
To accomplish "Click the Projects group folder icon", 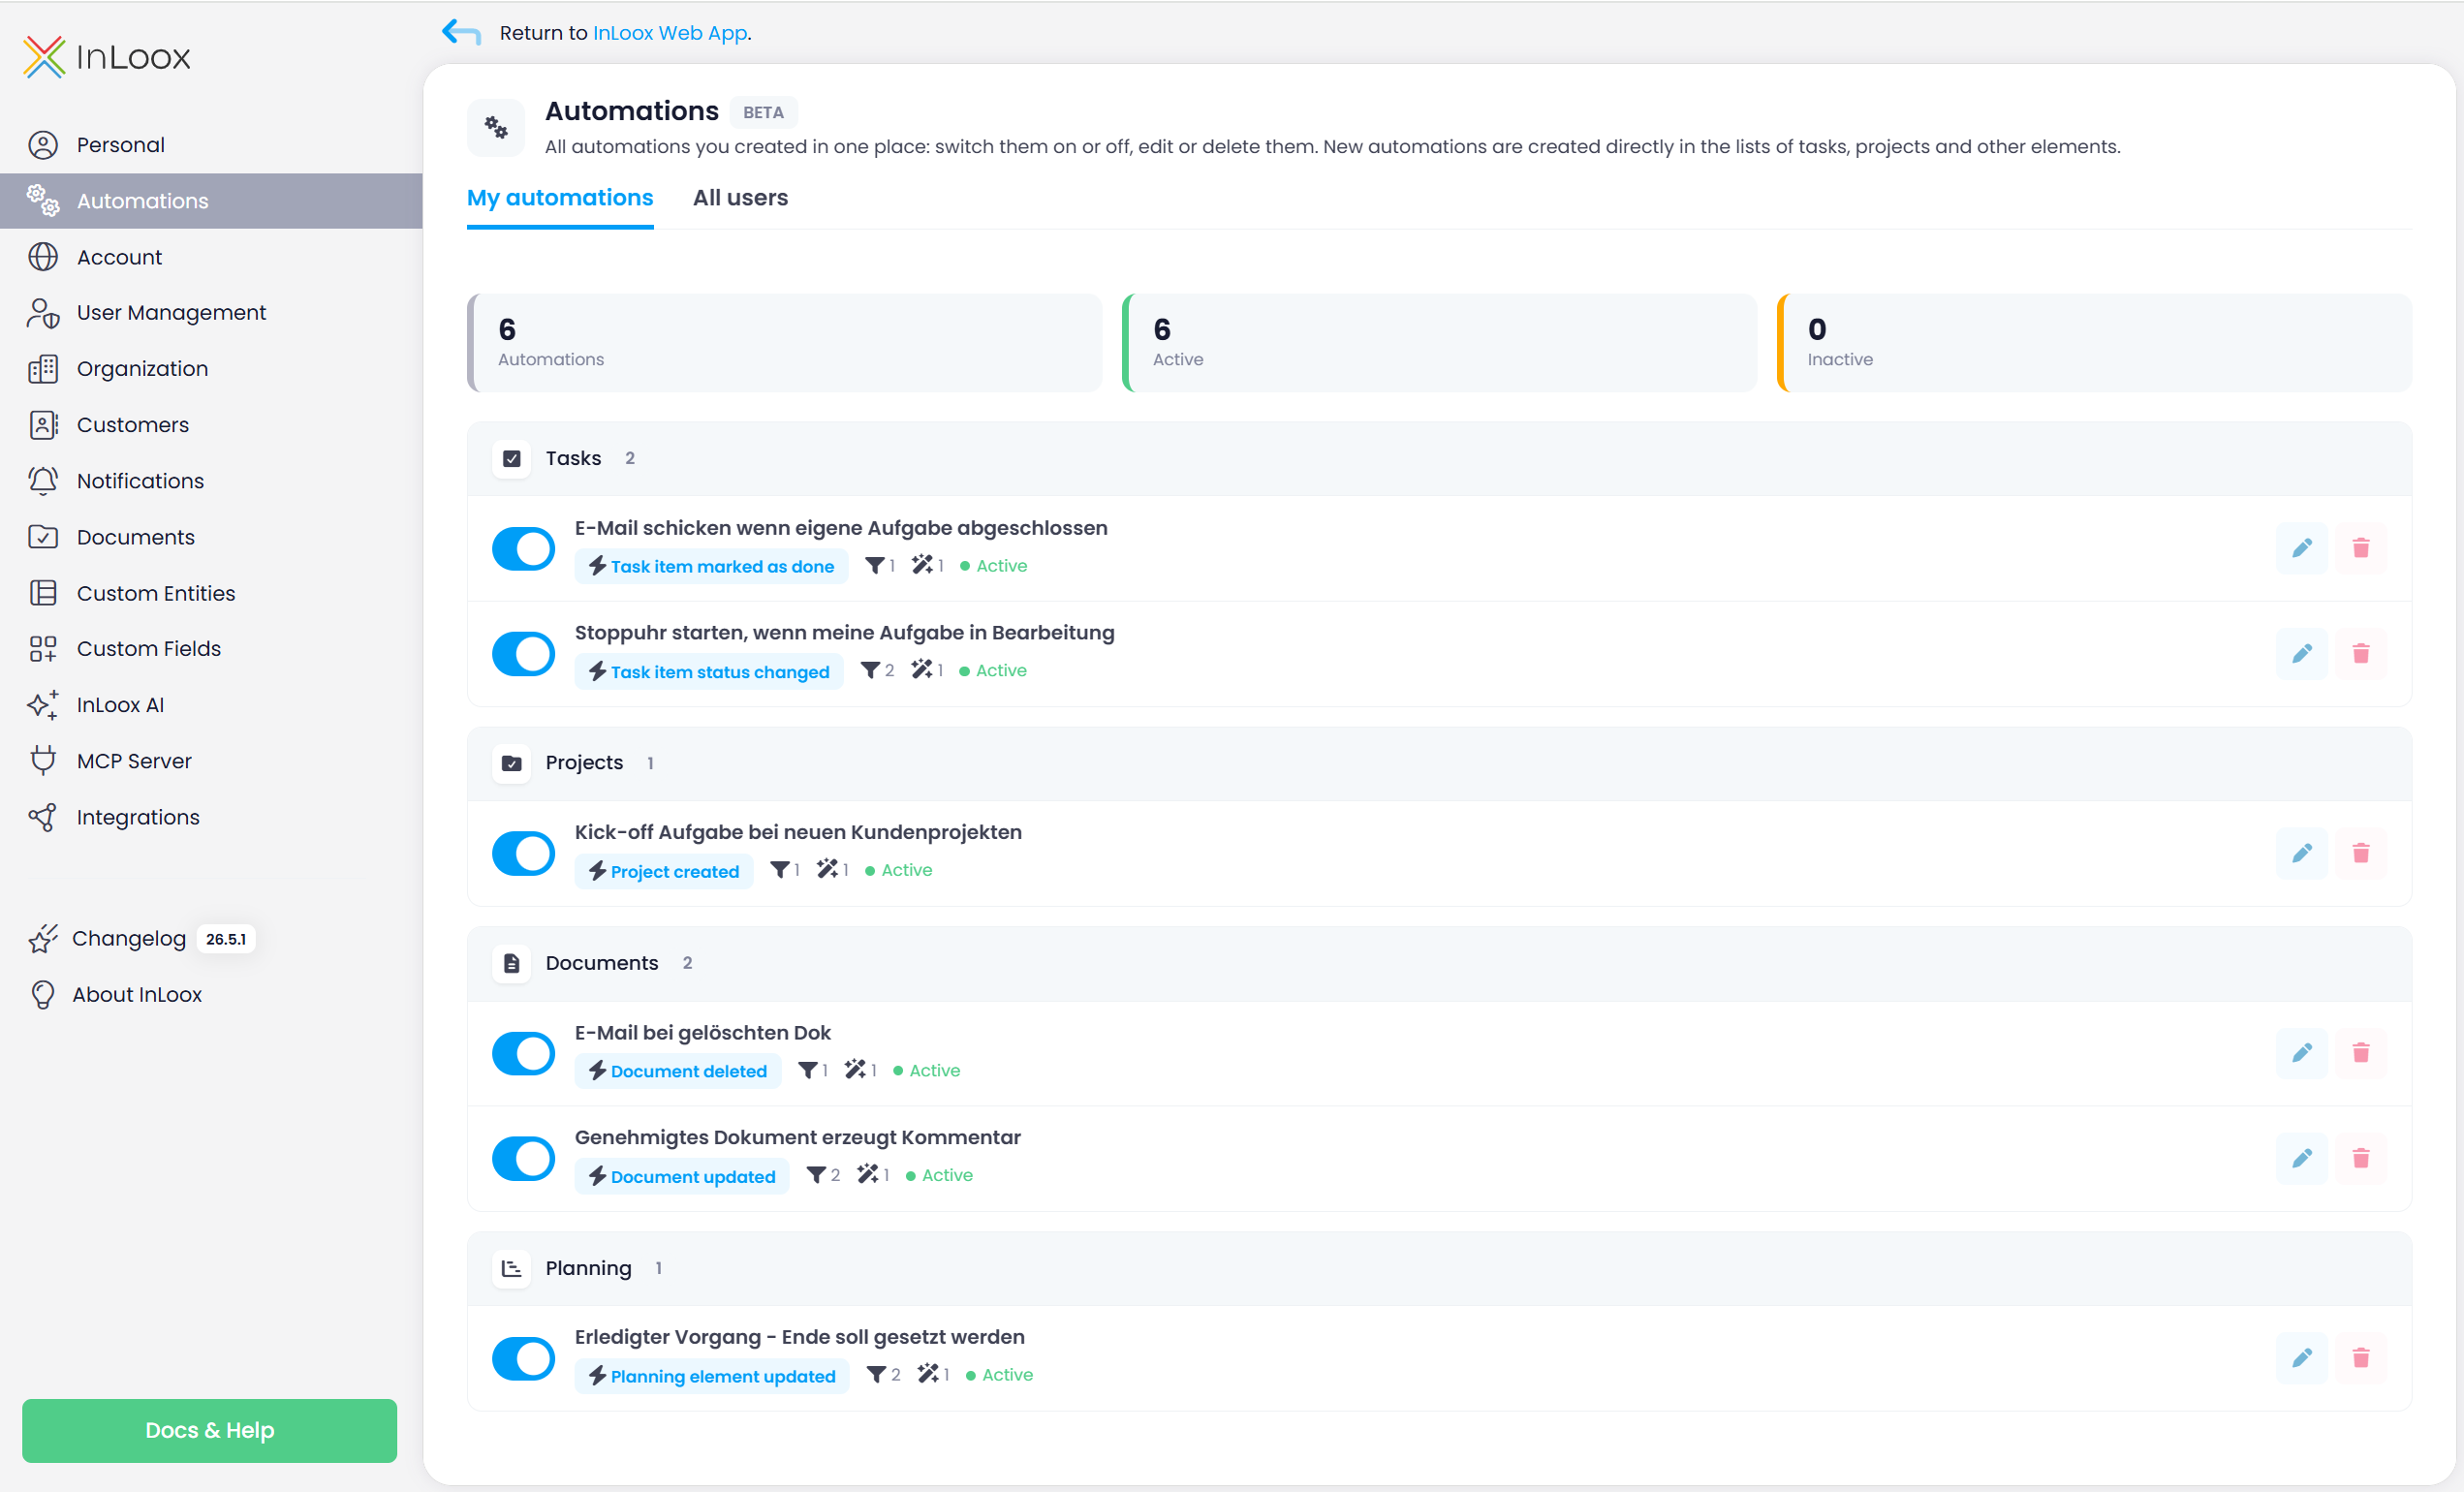I will (x=512, y=763).
